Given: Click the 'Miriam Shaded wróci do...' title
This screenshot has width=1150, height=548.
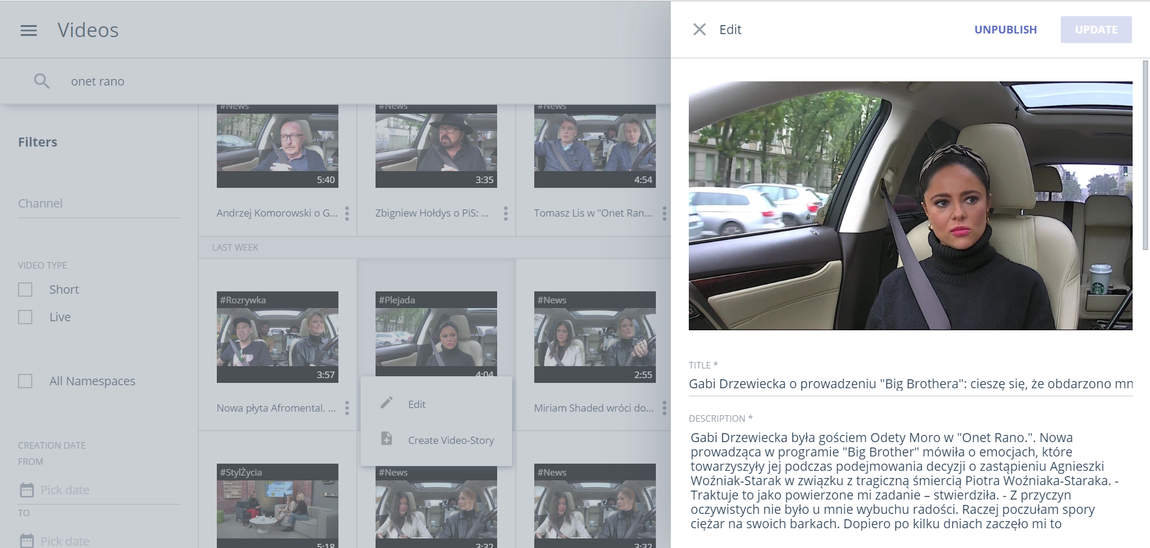Looking at the screenshot, I should coord(593,408).
